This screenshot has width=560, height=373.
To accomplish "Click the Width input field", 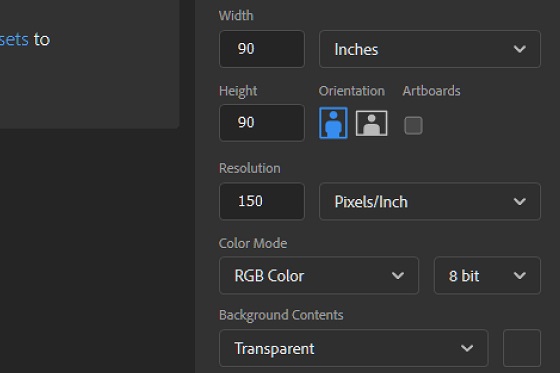I will point(262,49).
